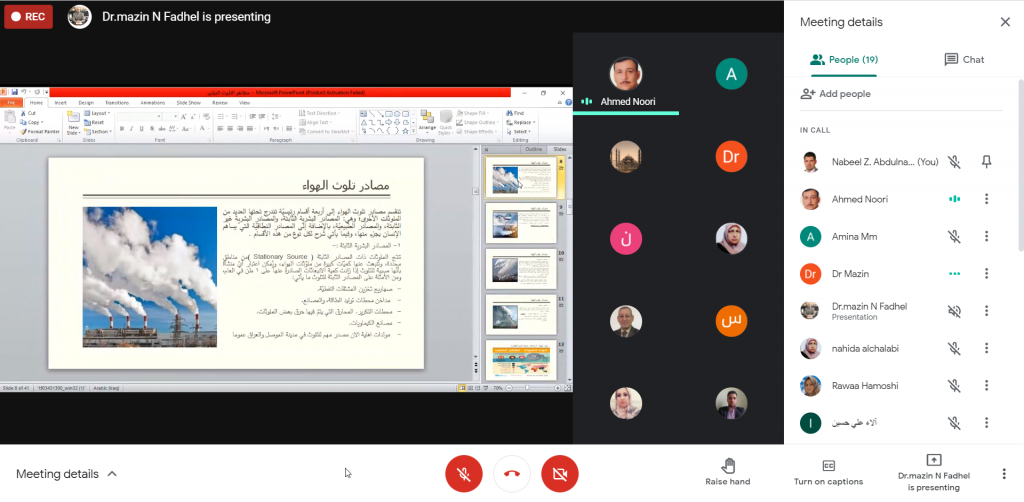Click Dr.mazin N Fadhel is presenting button
The height and width of the screenshot is (502, 1024).
[x=933, y=473]
